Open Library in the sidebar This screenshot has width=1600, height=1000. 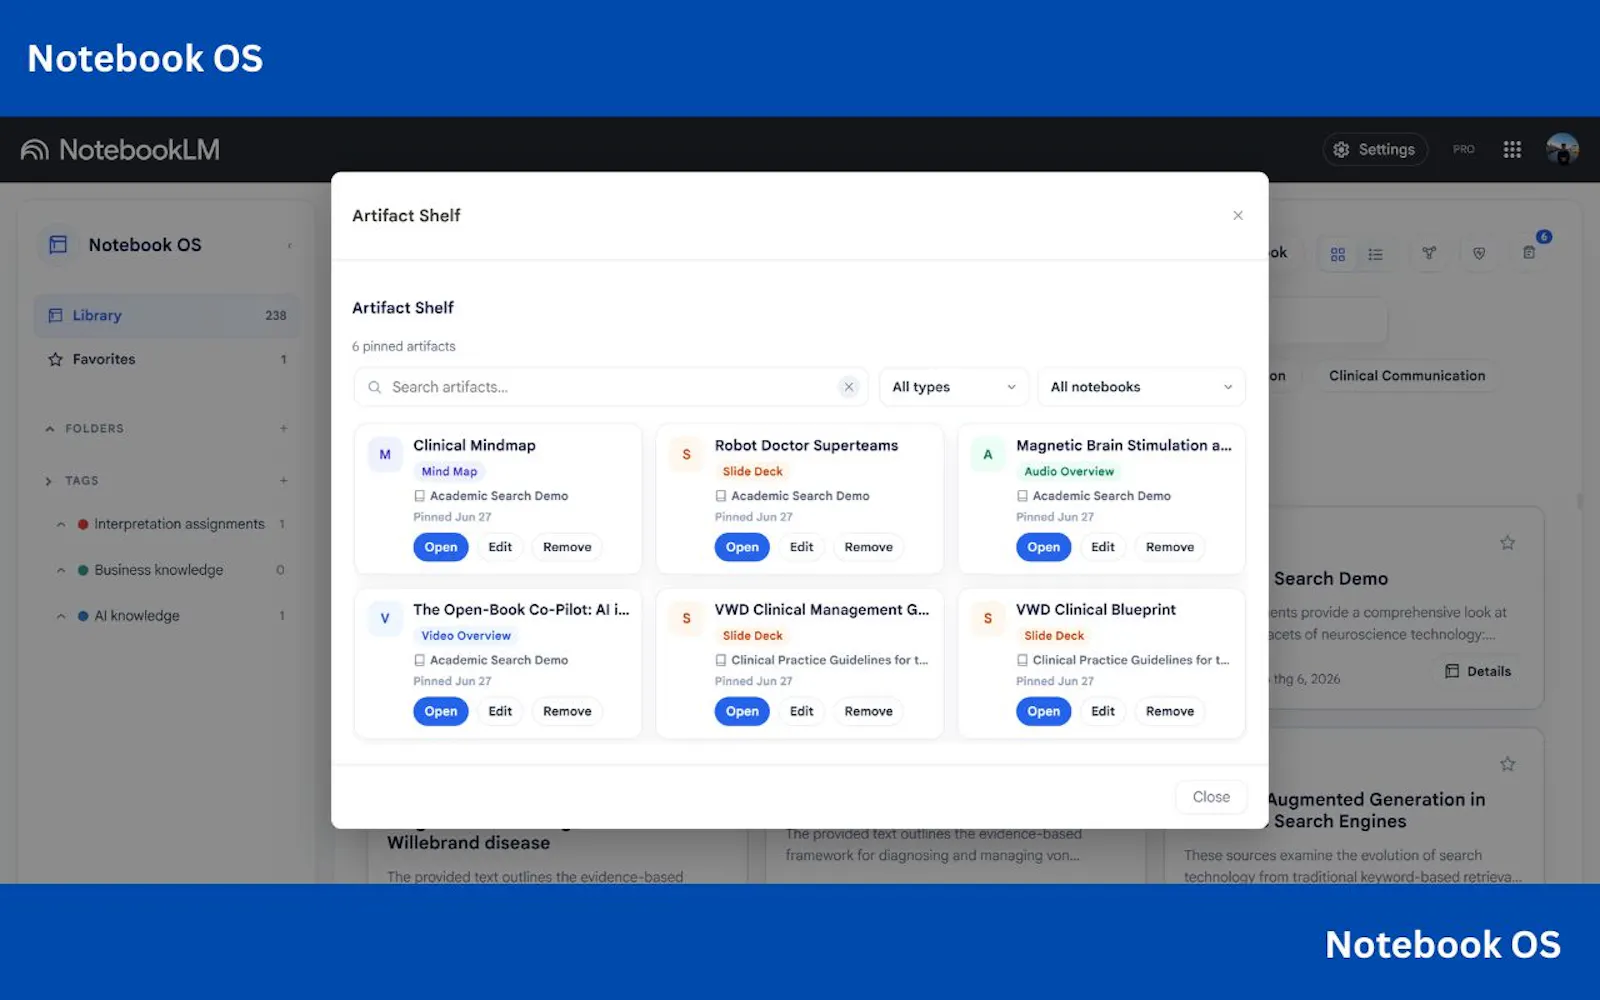[x=167, y=316]
